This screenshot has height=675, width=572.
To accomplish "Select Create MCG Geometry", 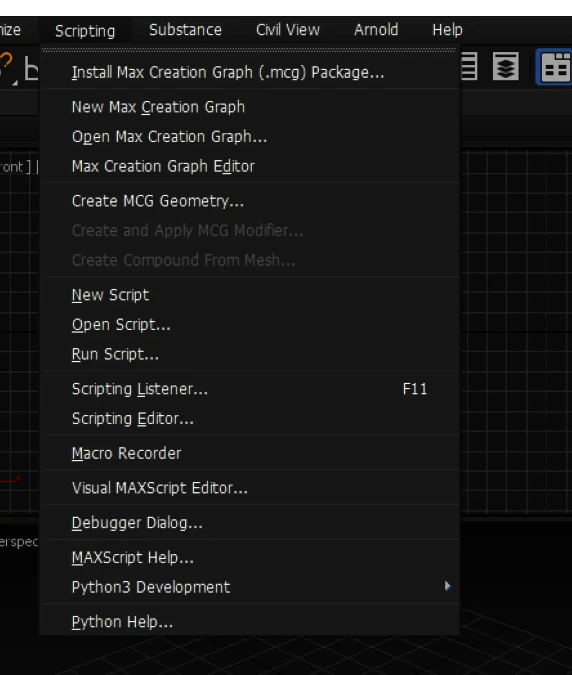I will tap(251, 201).
